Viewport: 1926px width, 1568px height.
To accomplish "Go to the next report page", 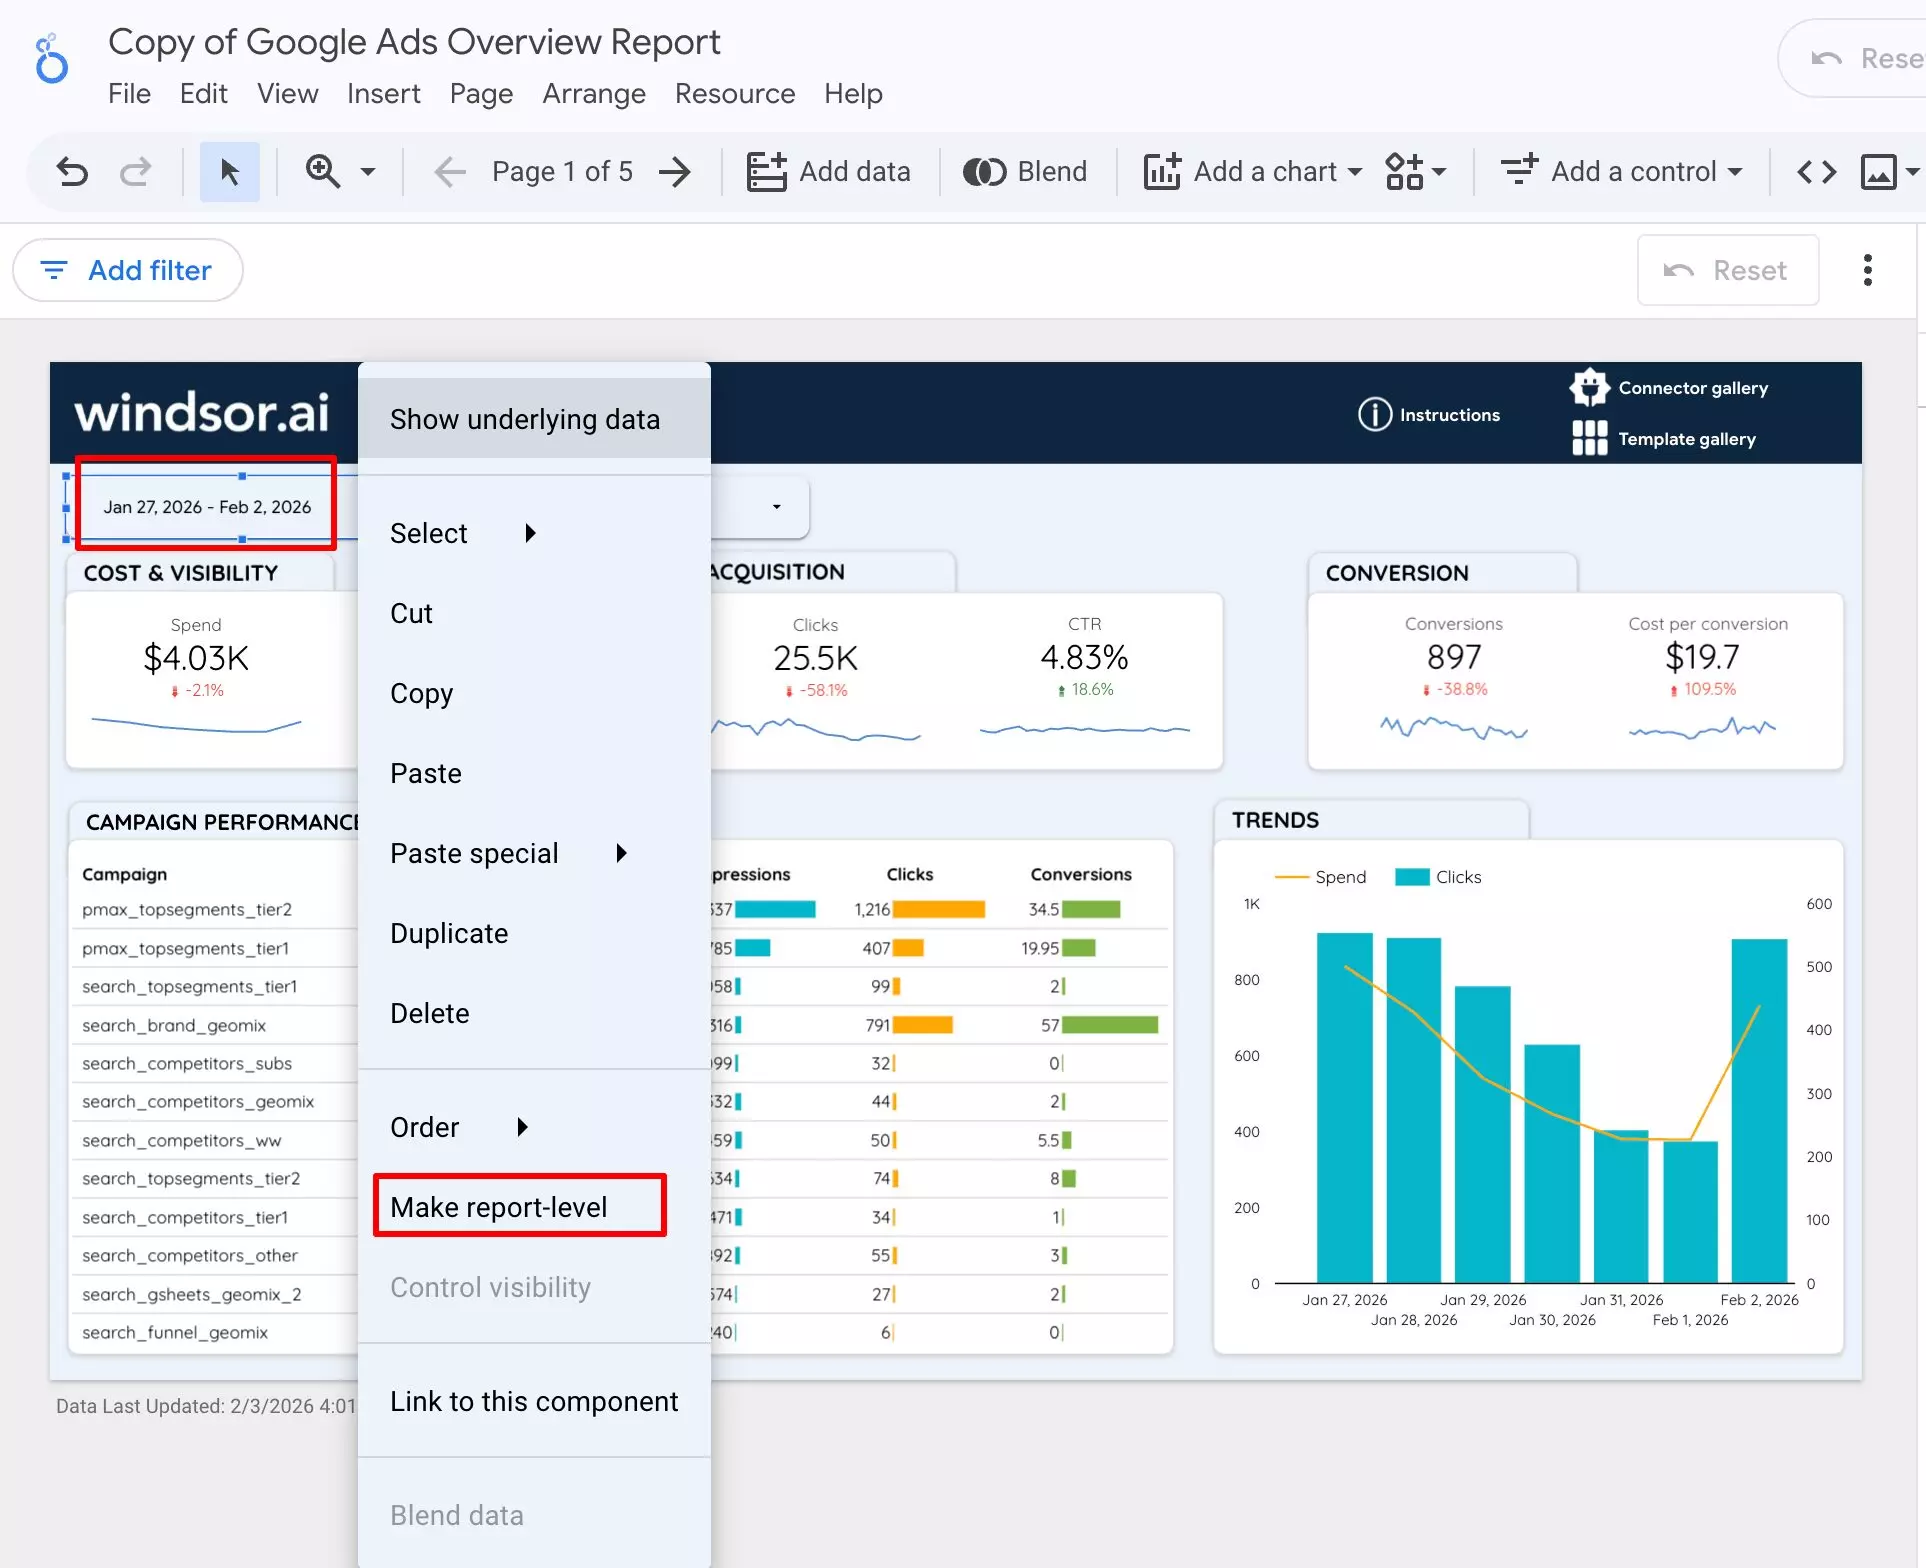I will tap(676, 171).
